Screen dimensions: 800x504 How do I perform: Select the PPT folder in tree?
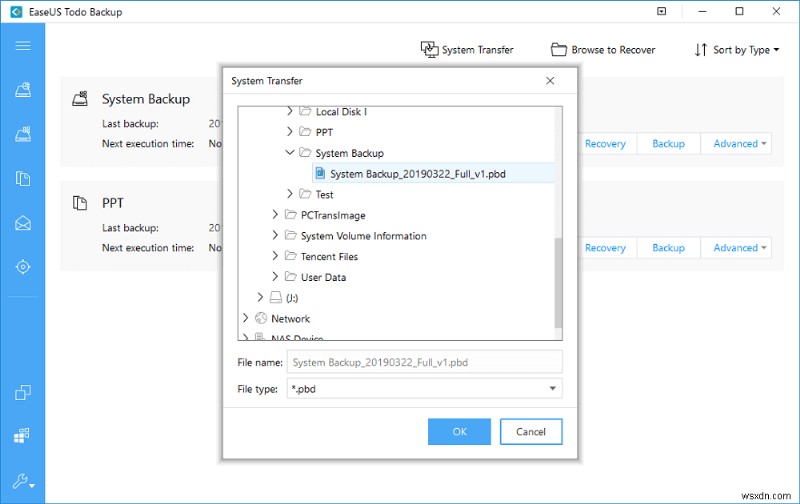coord(324,133)
